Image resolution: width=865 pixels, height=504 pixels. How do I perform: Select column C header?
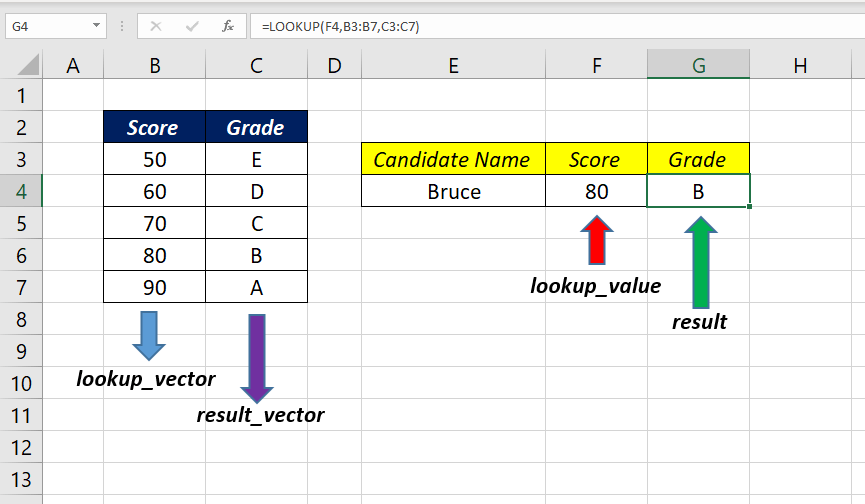256,66
